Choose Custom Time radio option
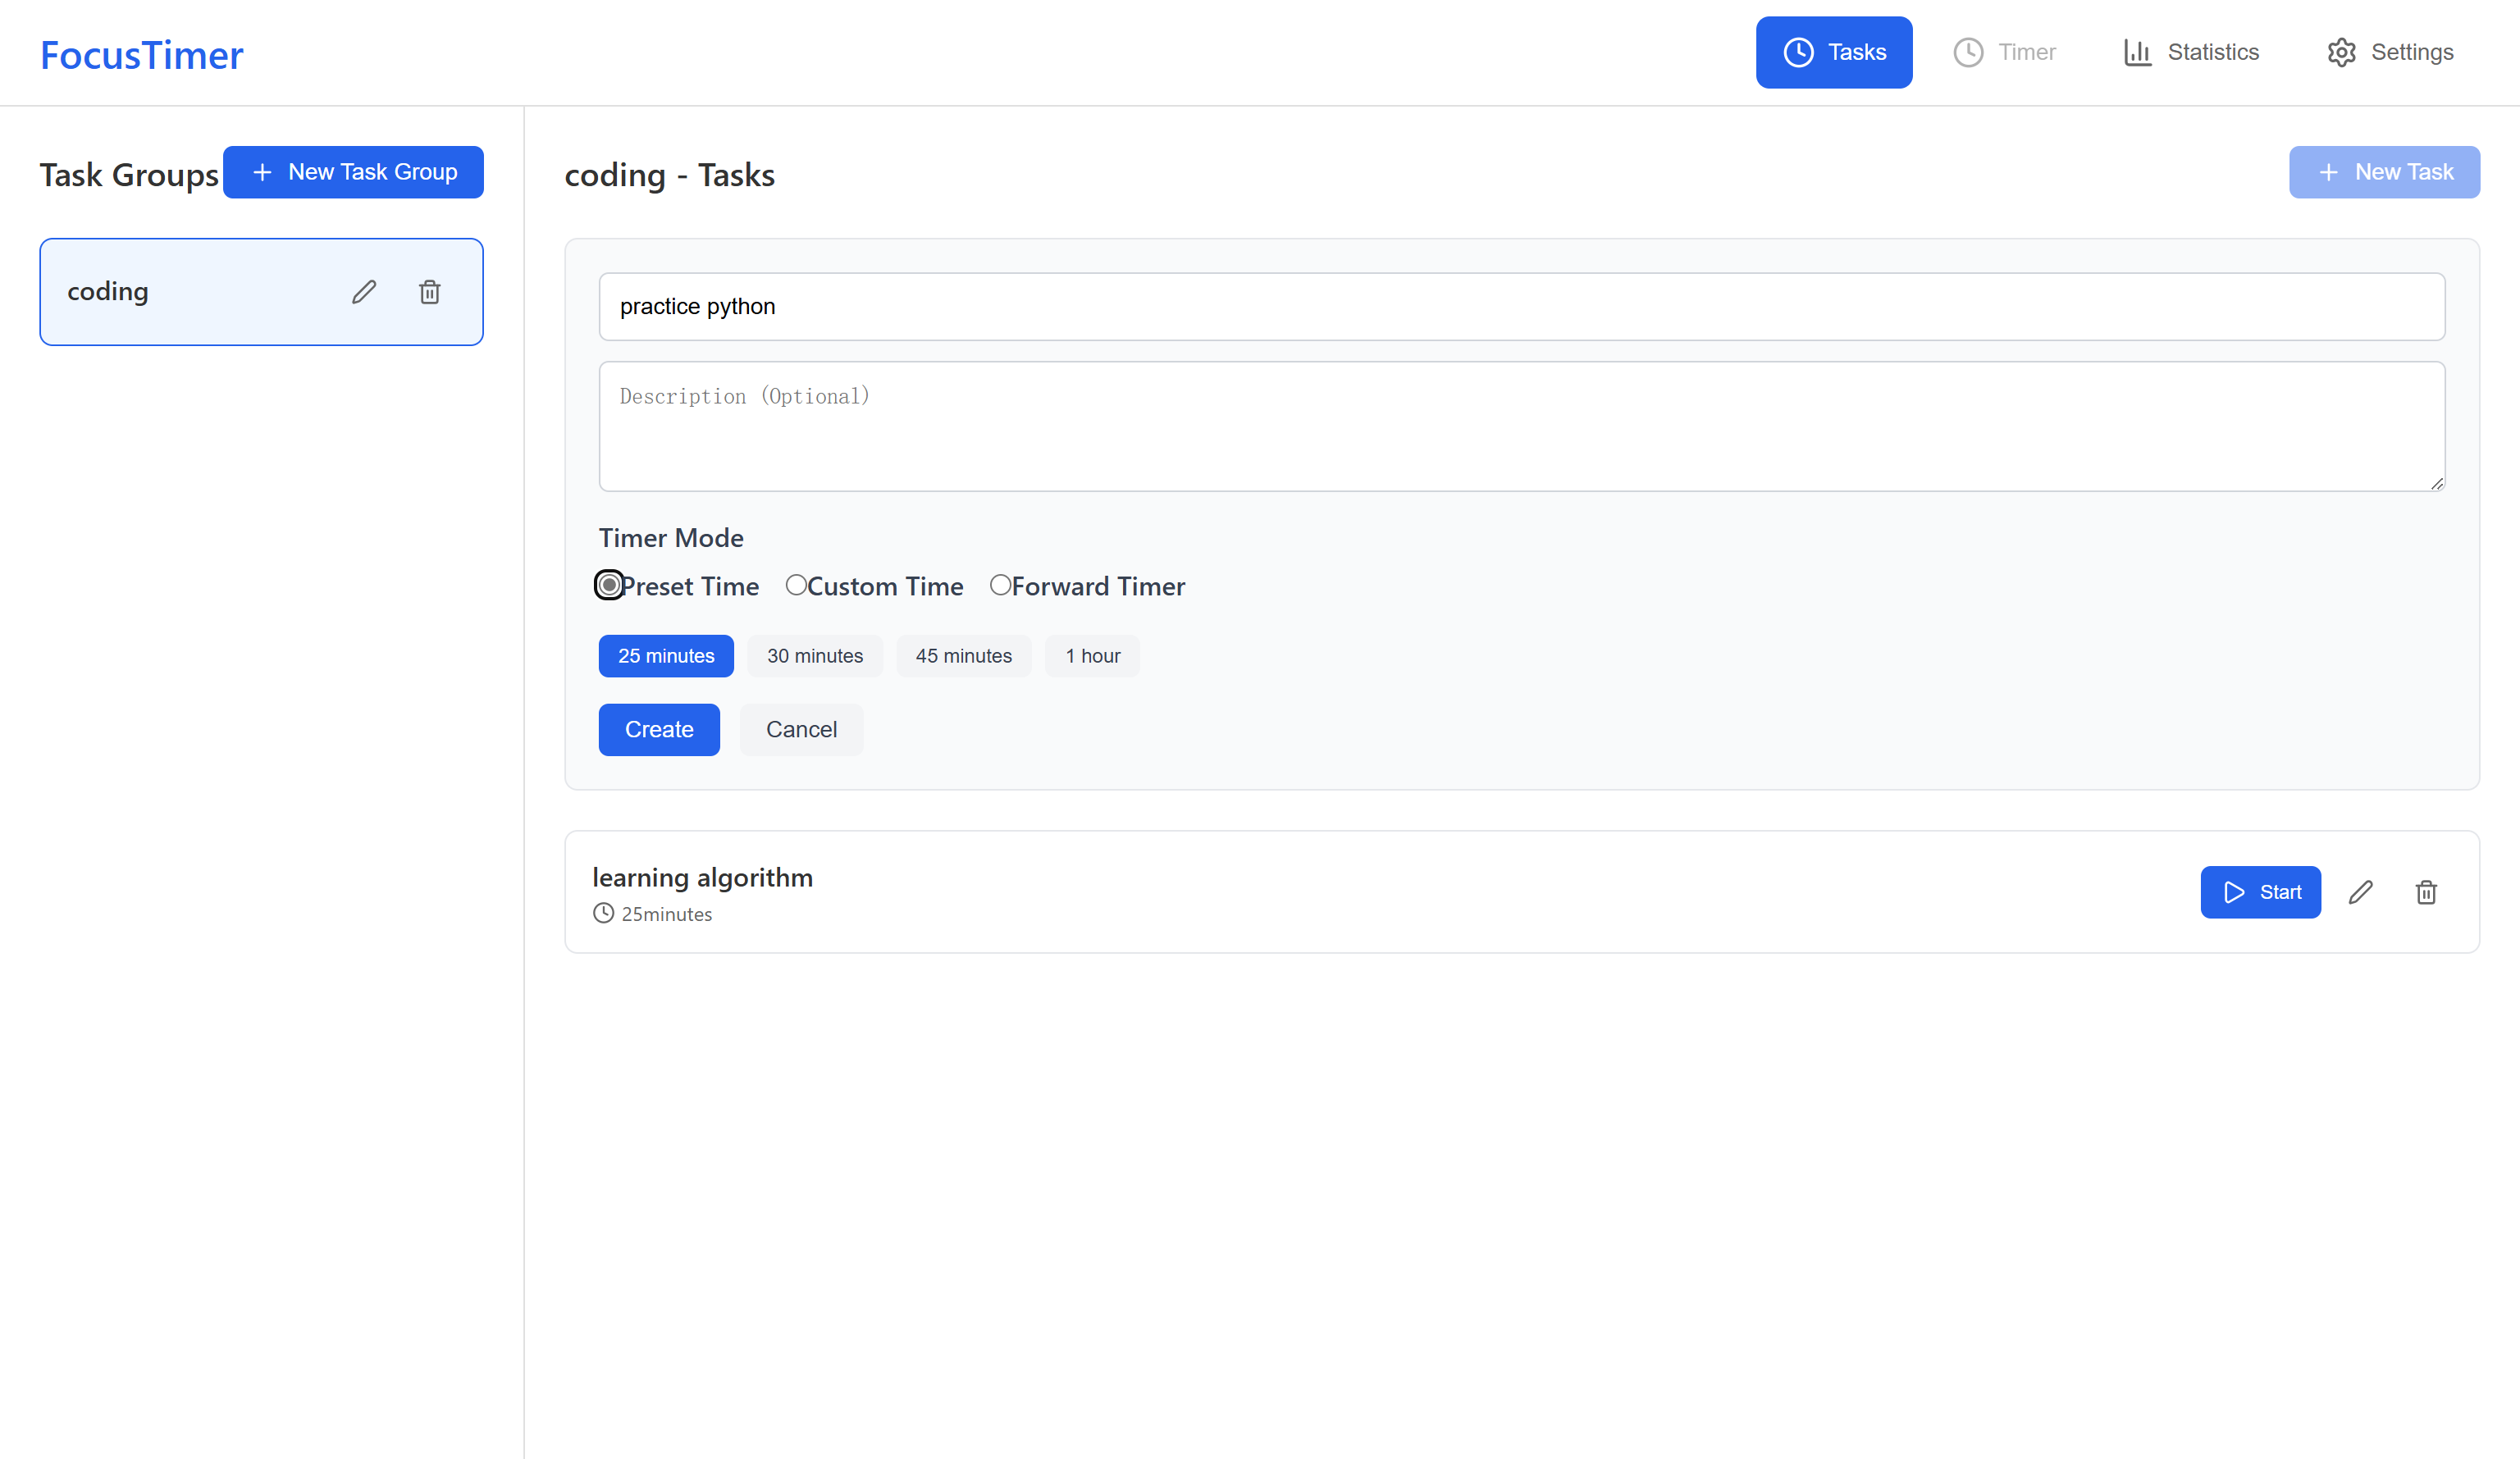The height and width of the screenshot is (1459, 2520). (x=796, y=585)
